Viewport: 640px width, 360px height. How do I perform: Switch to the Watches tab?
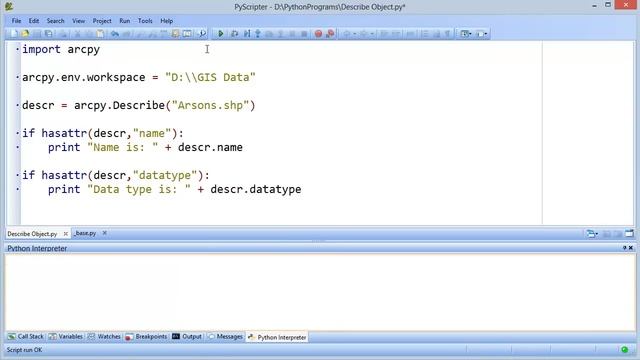point(104,337)
